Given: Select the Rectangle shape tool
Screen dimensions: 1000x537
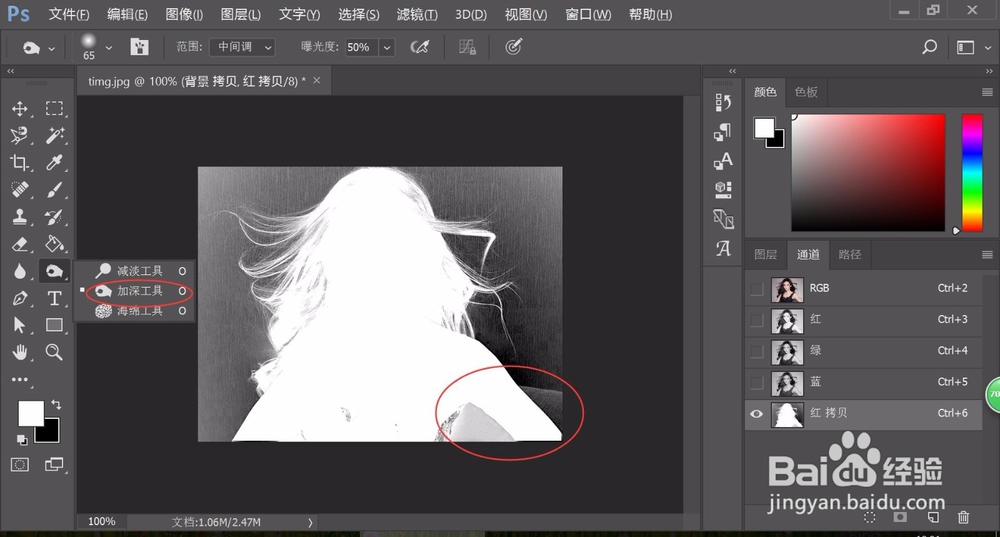Looking at the screenshot, I should tap(54, 325).
